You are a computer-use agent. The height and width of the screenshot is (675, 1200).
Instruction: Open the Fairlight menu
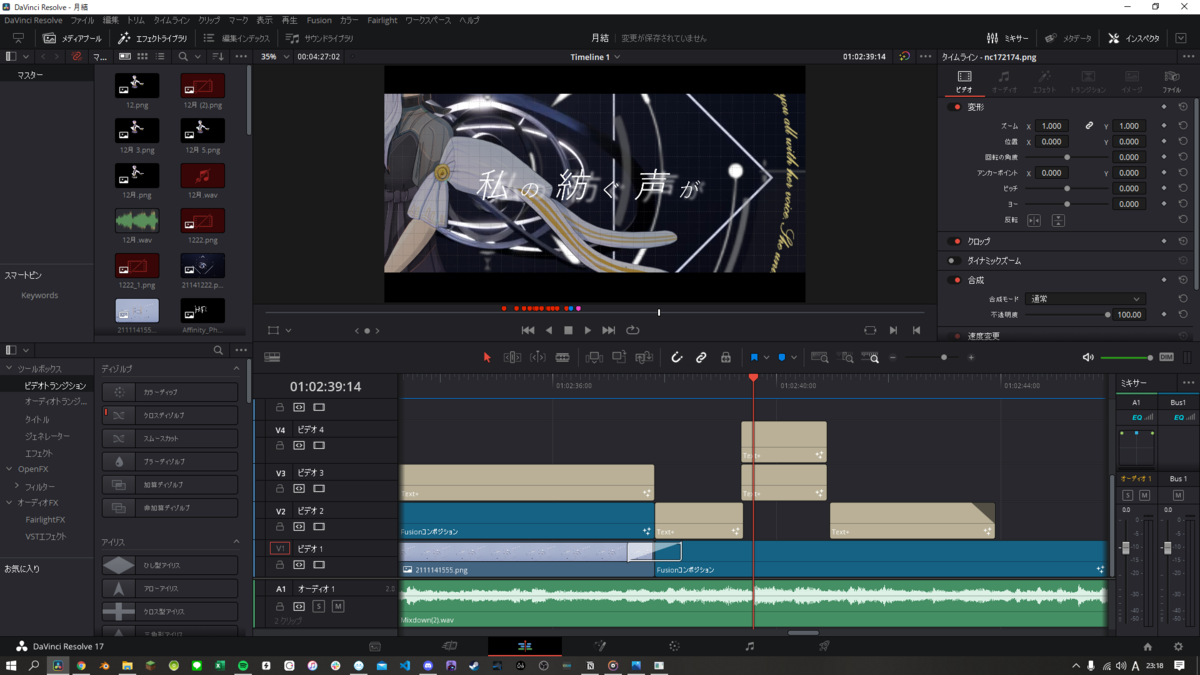pyautogui.click(x=382, y=20)
